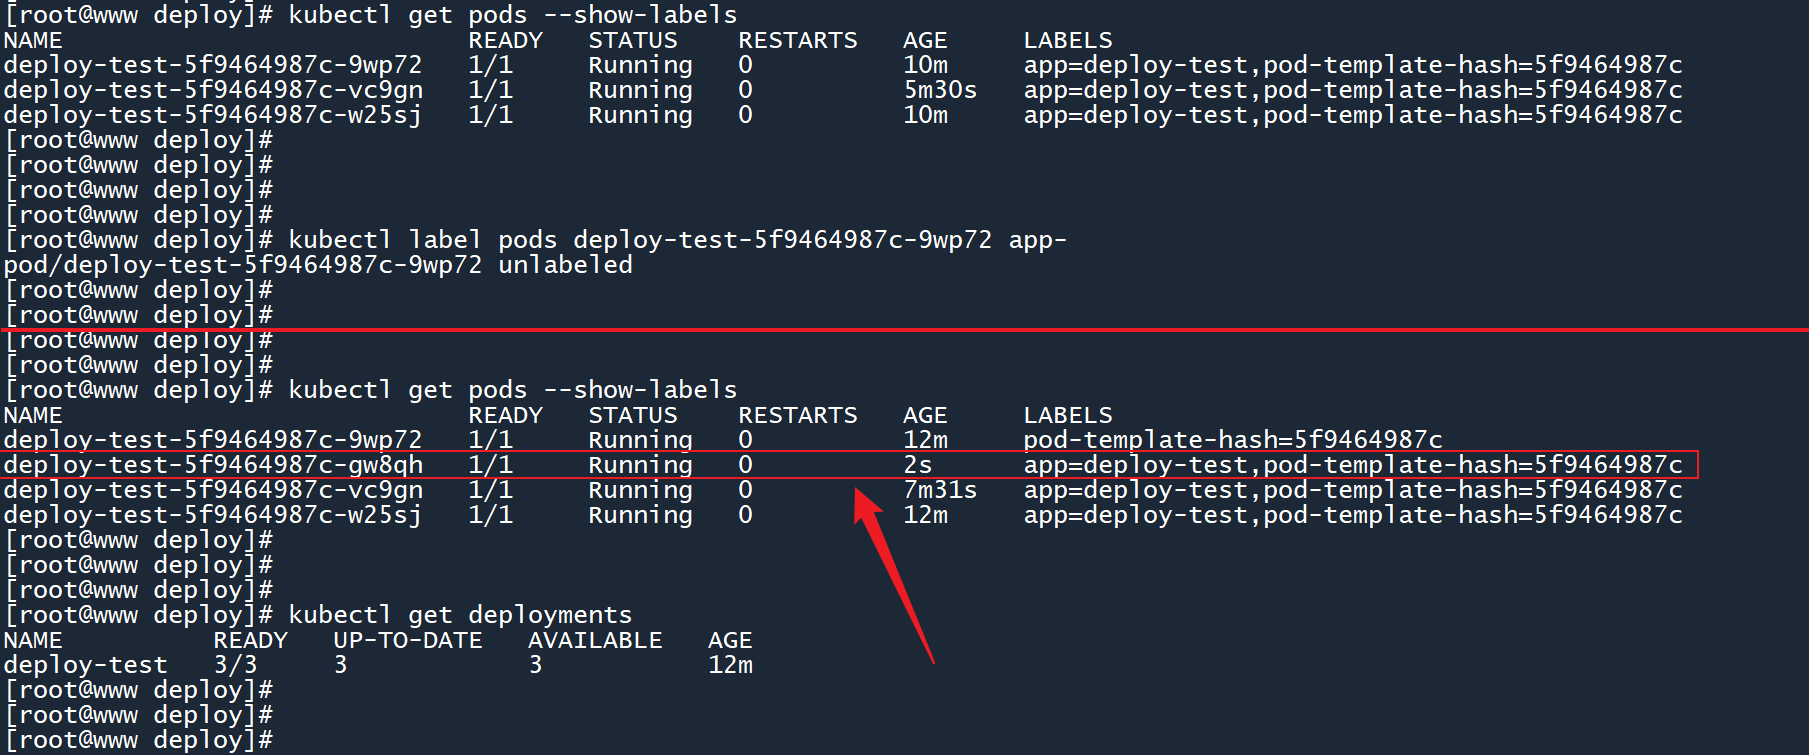The height and width of the screenshot is (755, 1809).
Task: Click the highlighted pod name ending in gw8qh
Action: (213, 465)
